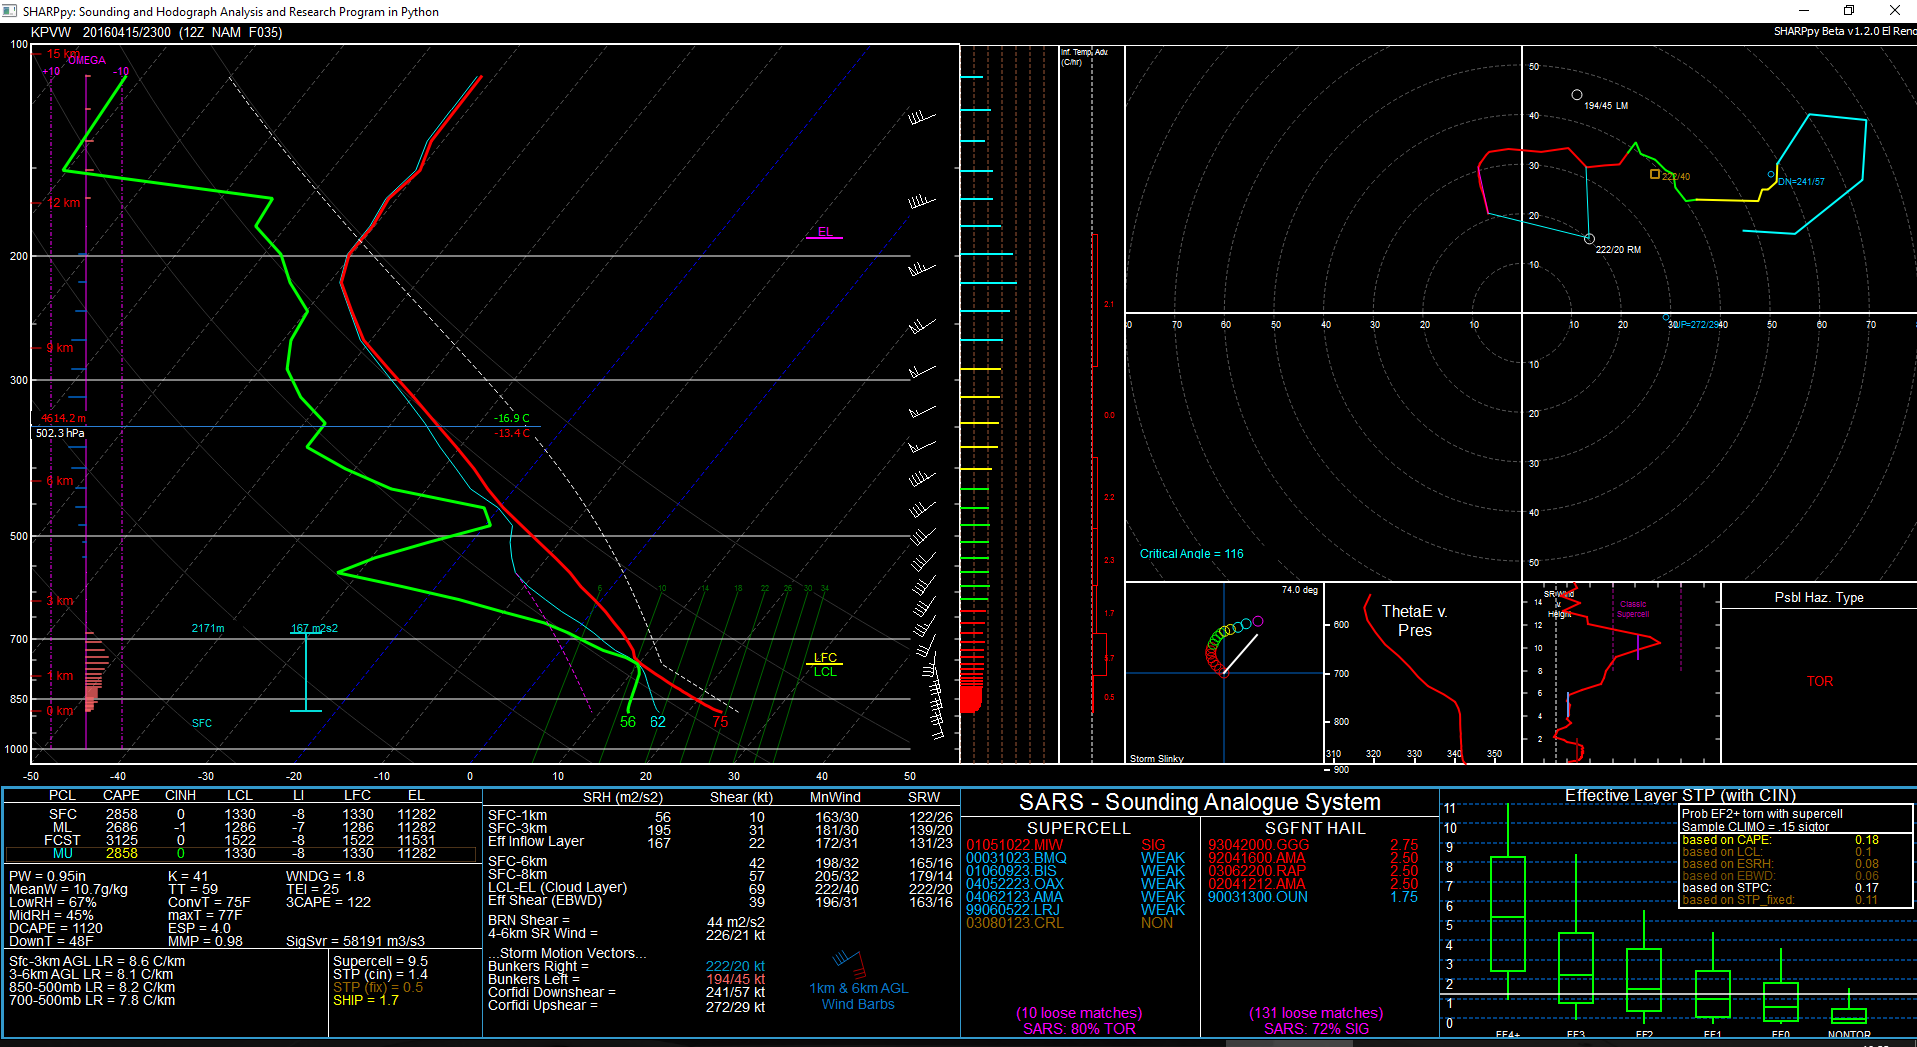Open SARS hail analog 93042000.GGG

click(1258, 846)
